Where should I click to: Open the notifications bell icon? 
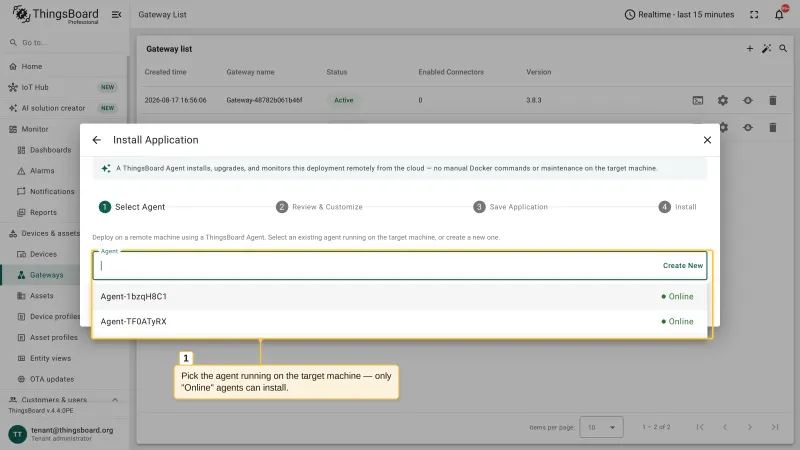tap(779, 14)
